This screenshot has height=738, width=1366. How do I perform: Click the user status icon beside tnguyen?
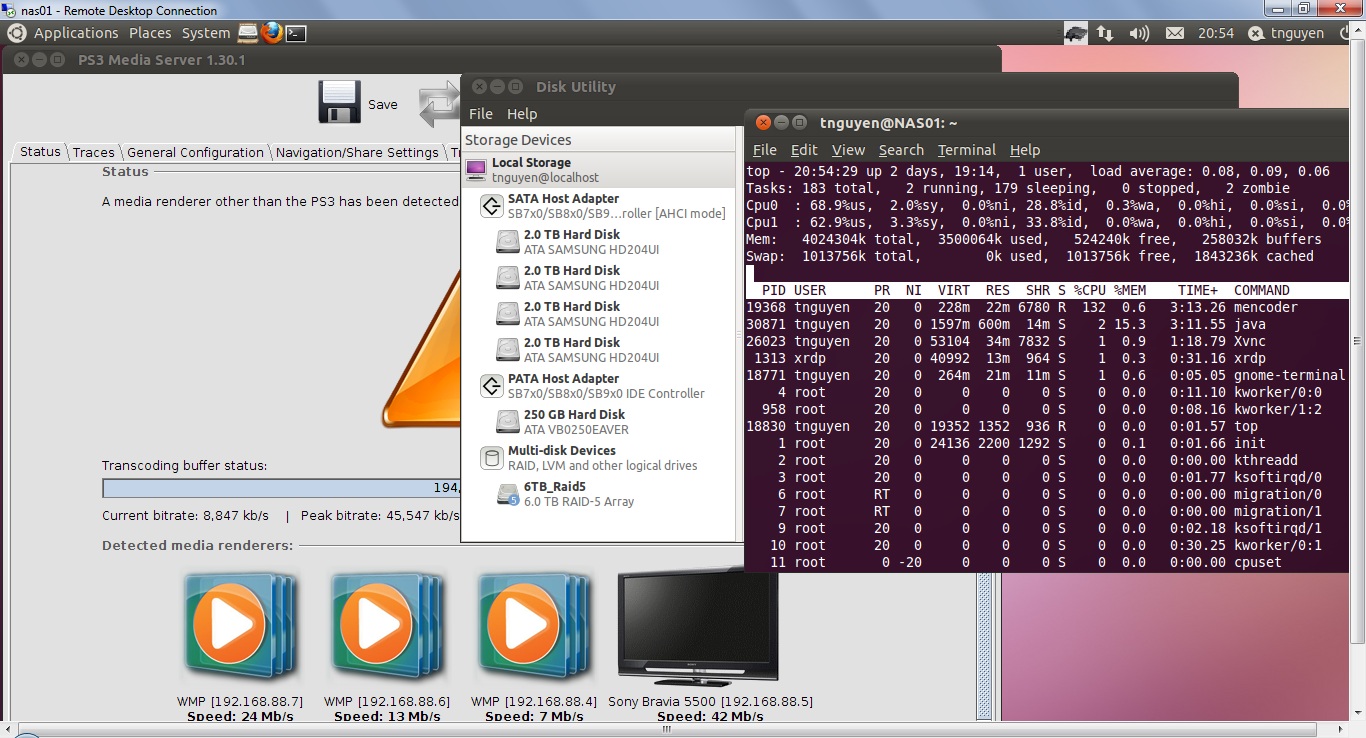(1256, 33)
